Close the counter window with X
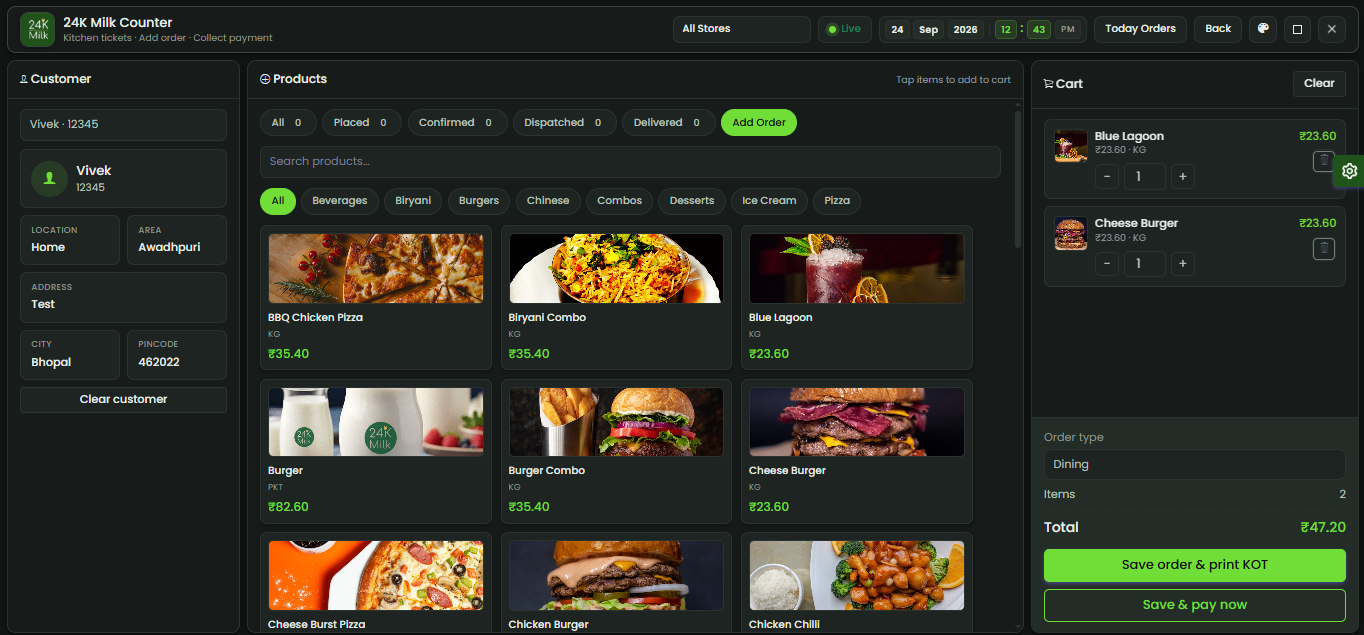The width and height of the screenshot is (1364, 635). point(1332,29)
